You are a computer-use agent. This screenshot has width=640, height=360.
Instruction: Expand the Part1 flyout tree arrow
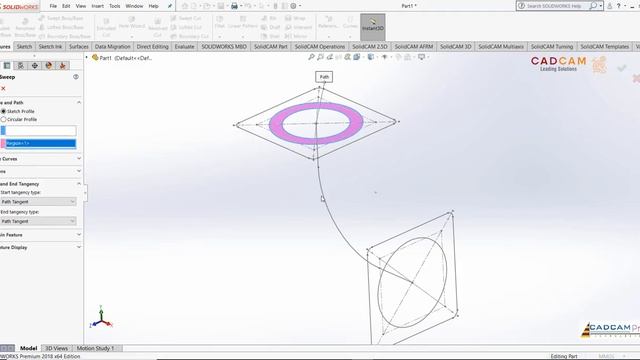click(87, 58)
